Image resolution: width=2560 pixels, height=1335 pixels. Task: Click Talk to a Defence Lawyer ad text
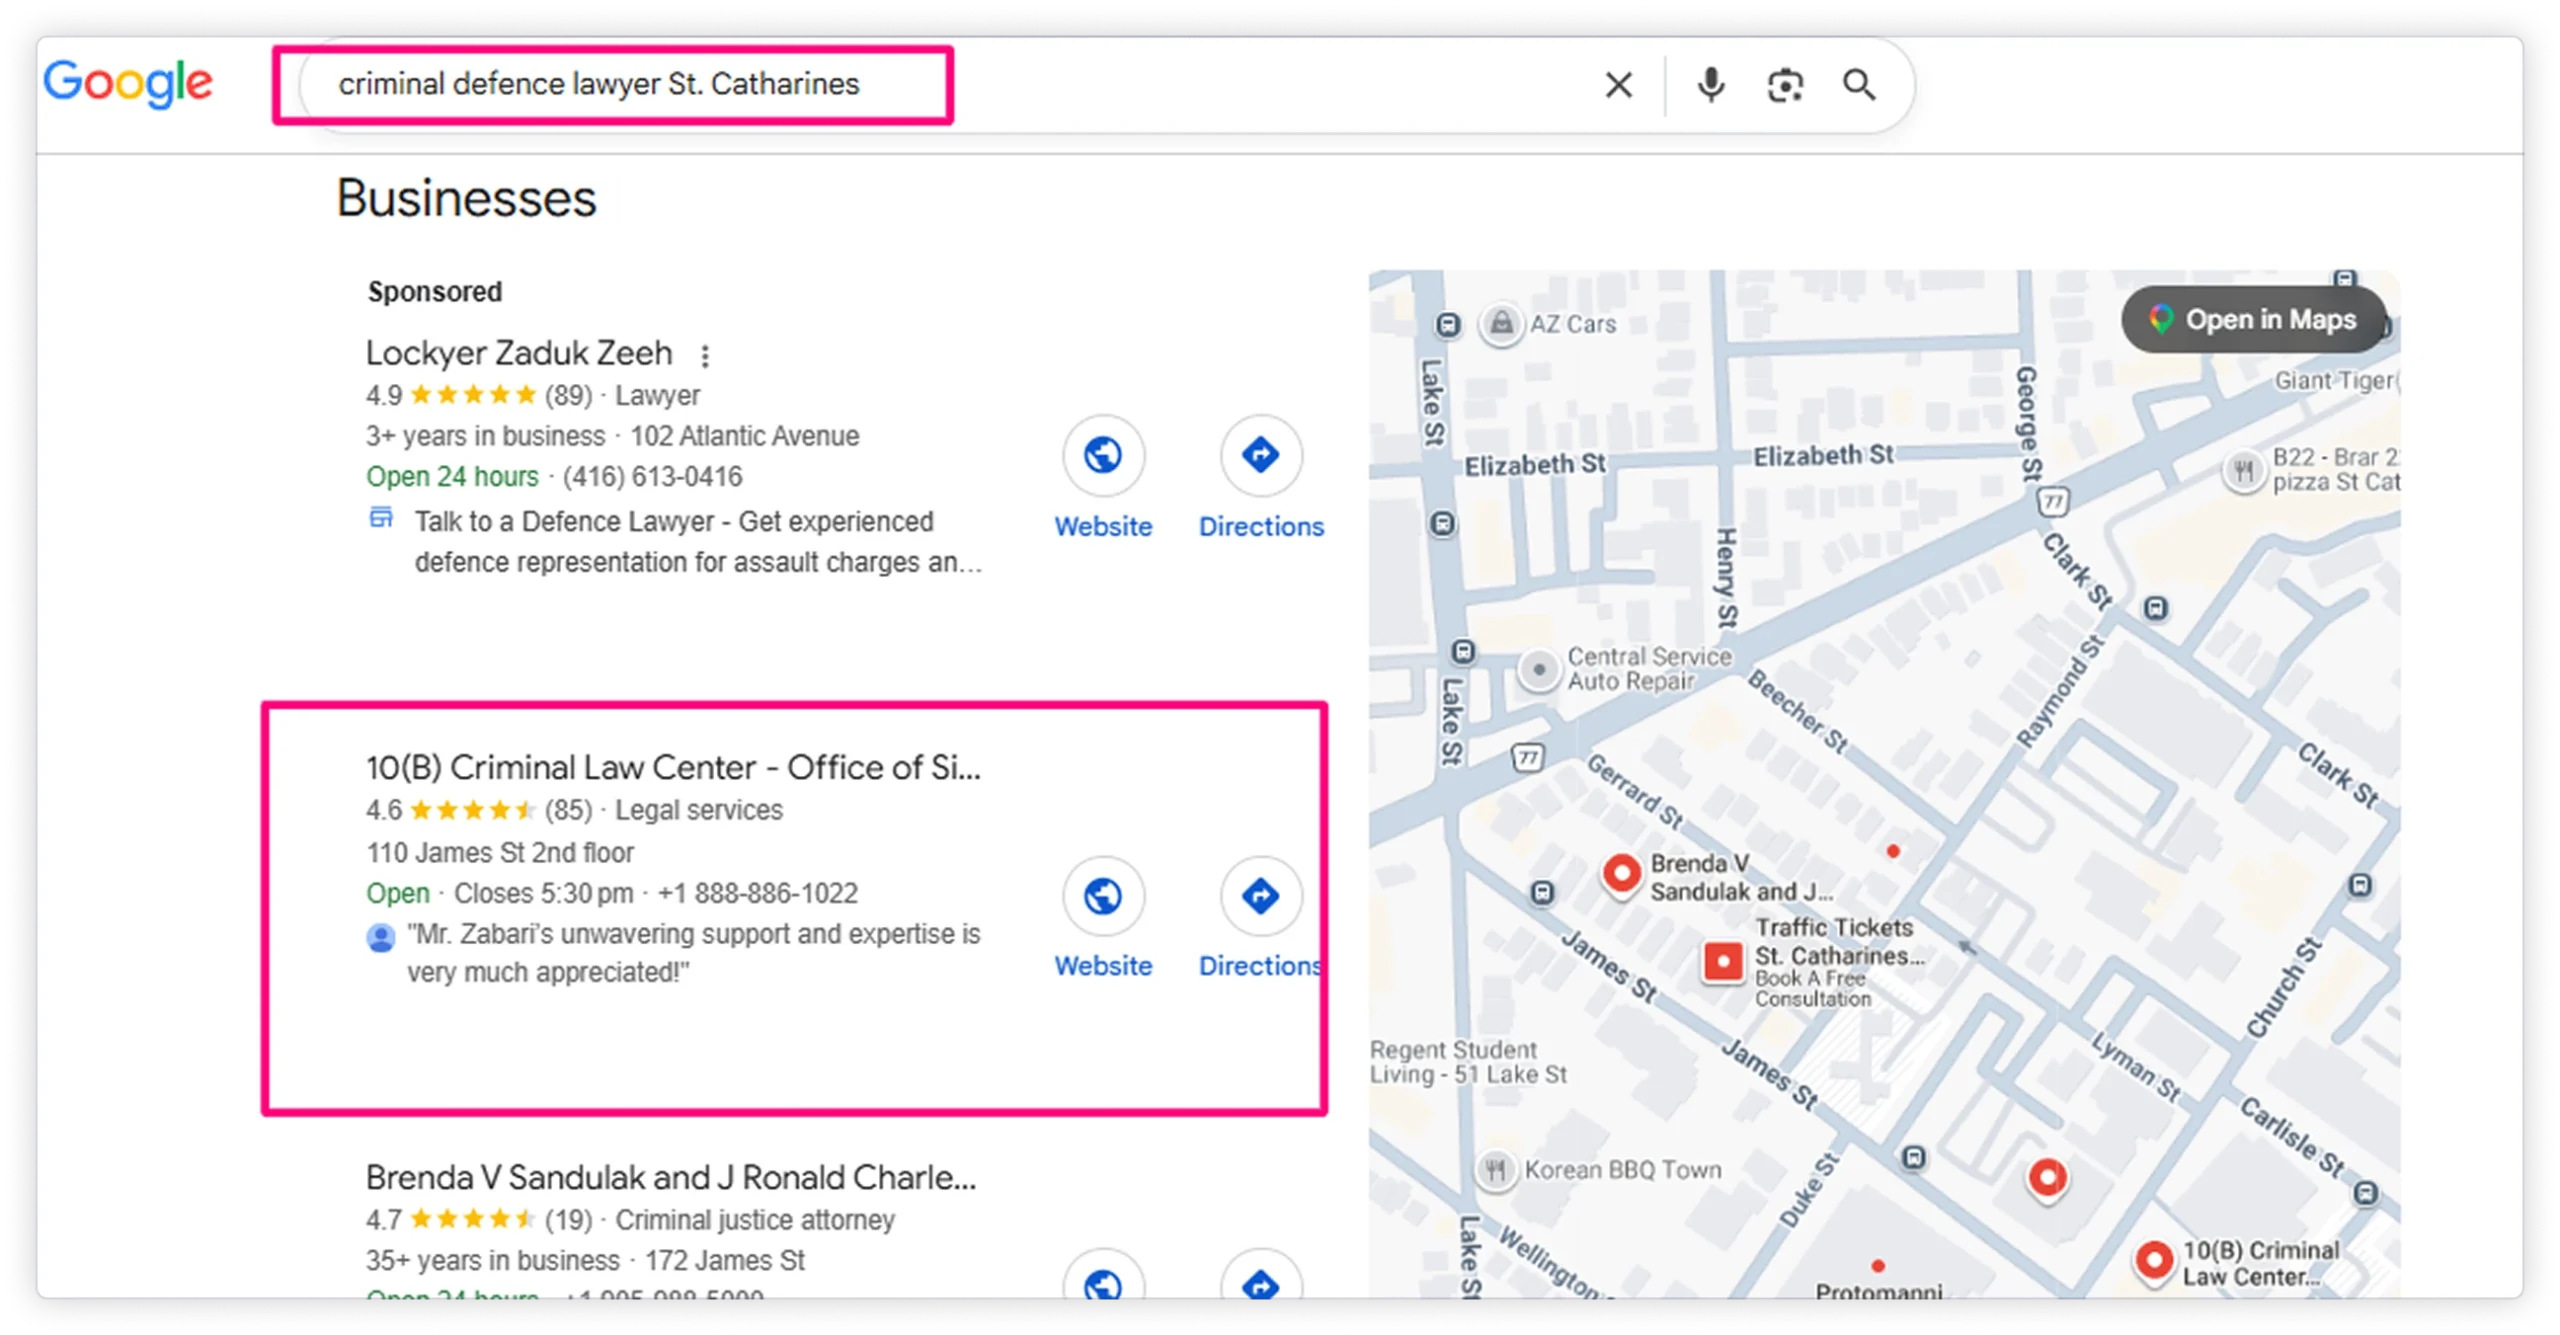(x=698, y=542)
